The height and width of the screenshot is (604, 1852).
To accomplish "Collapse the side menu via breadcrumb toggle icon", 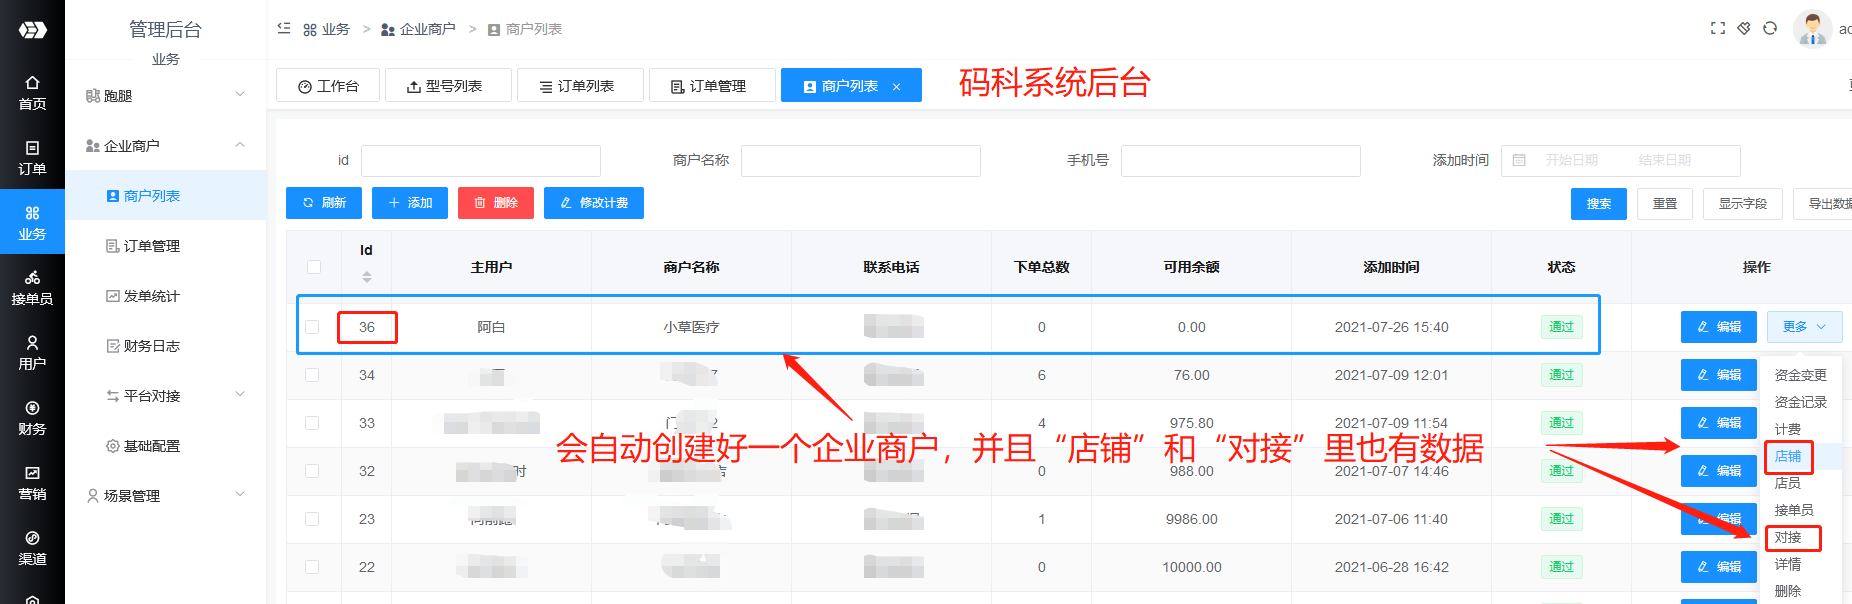I will coord(284,29).
